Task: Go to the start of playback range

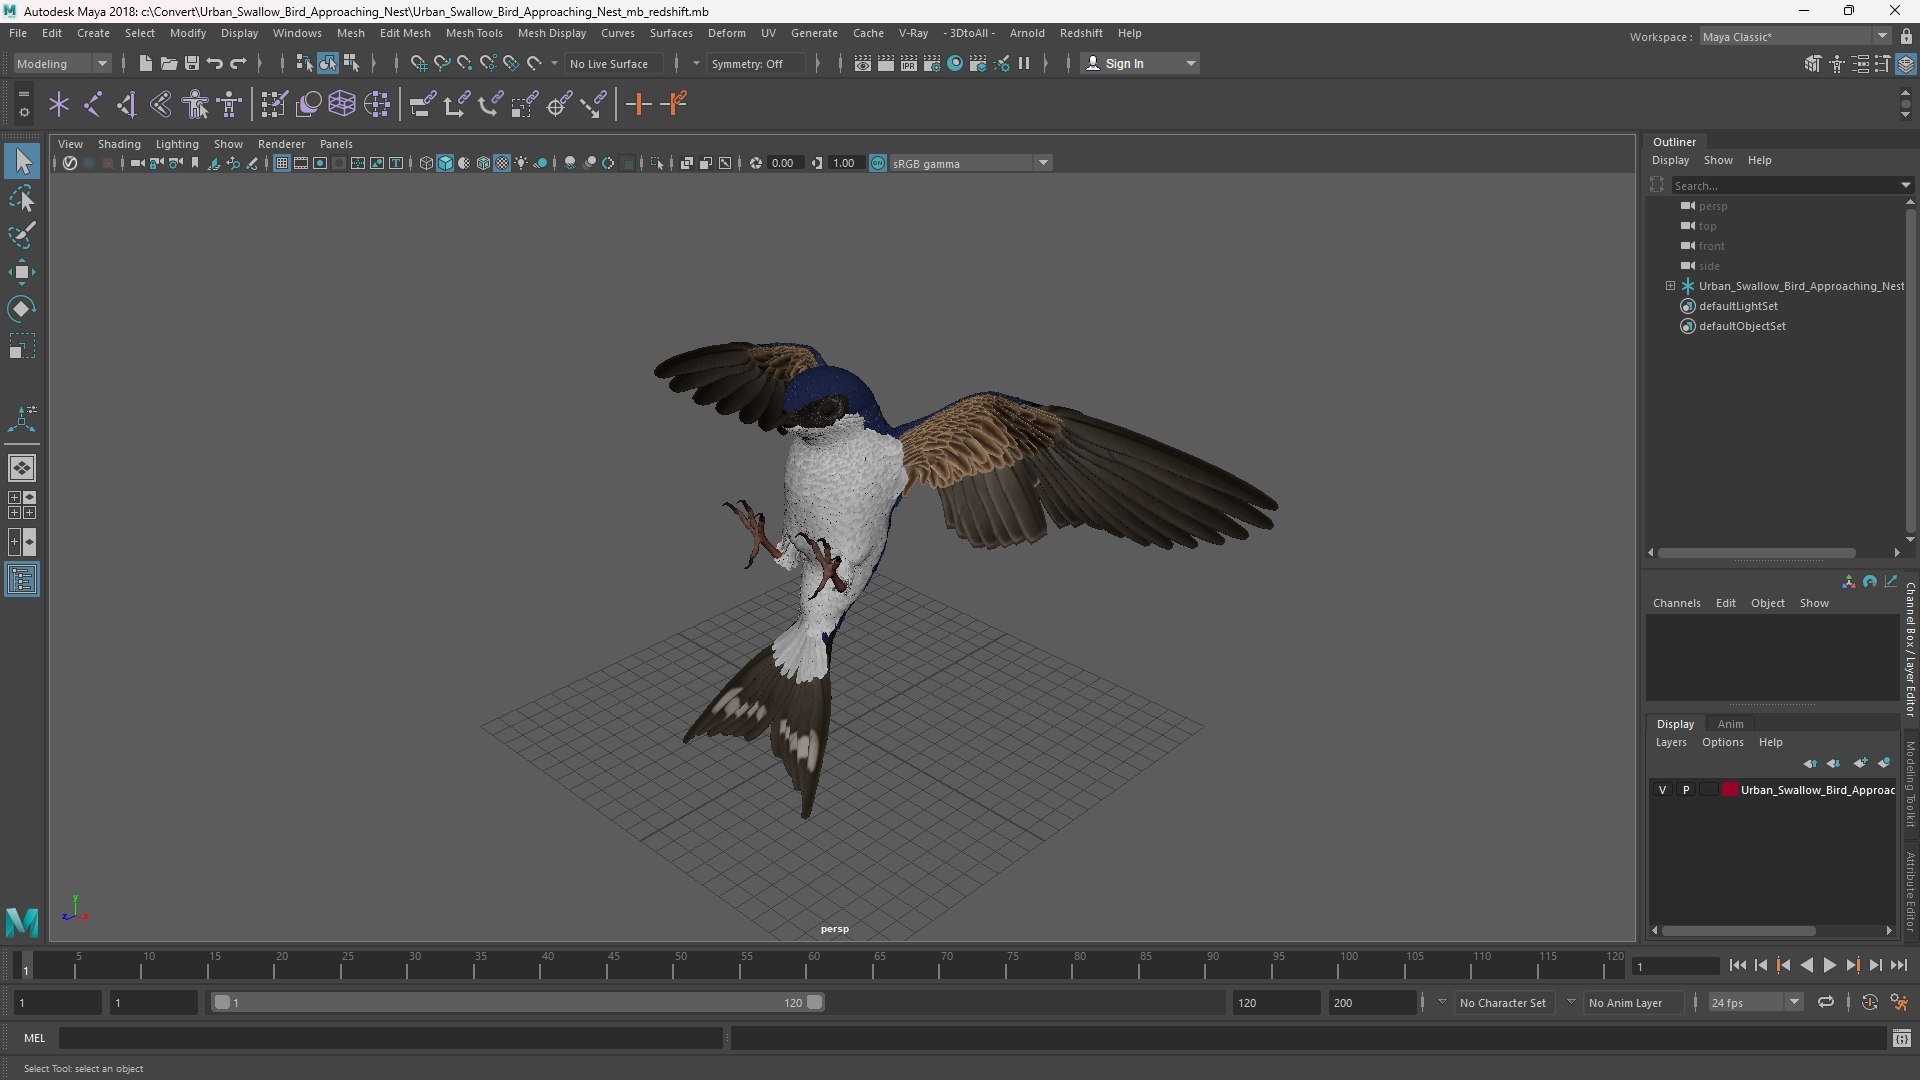Action: pyautogui.click(x=1737, y=965)
